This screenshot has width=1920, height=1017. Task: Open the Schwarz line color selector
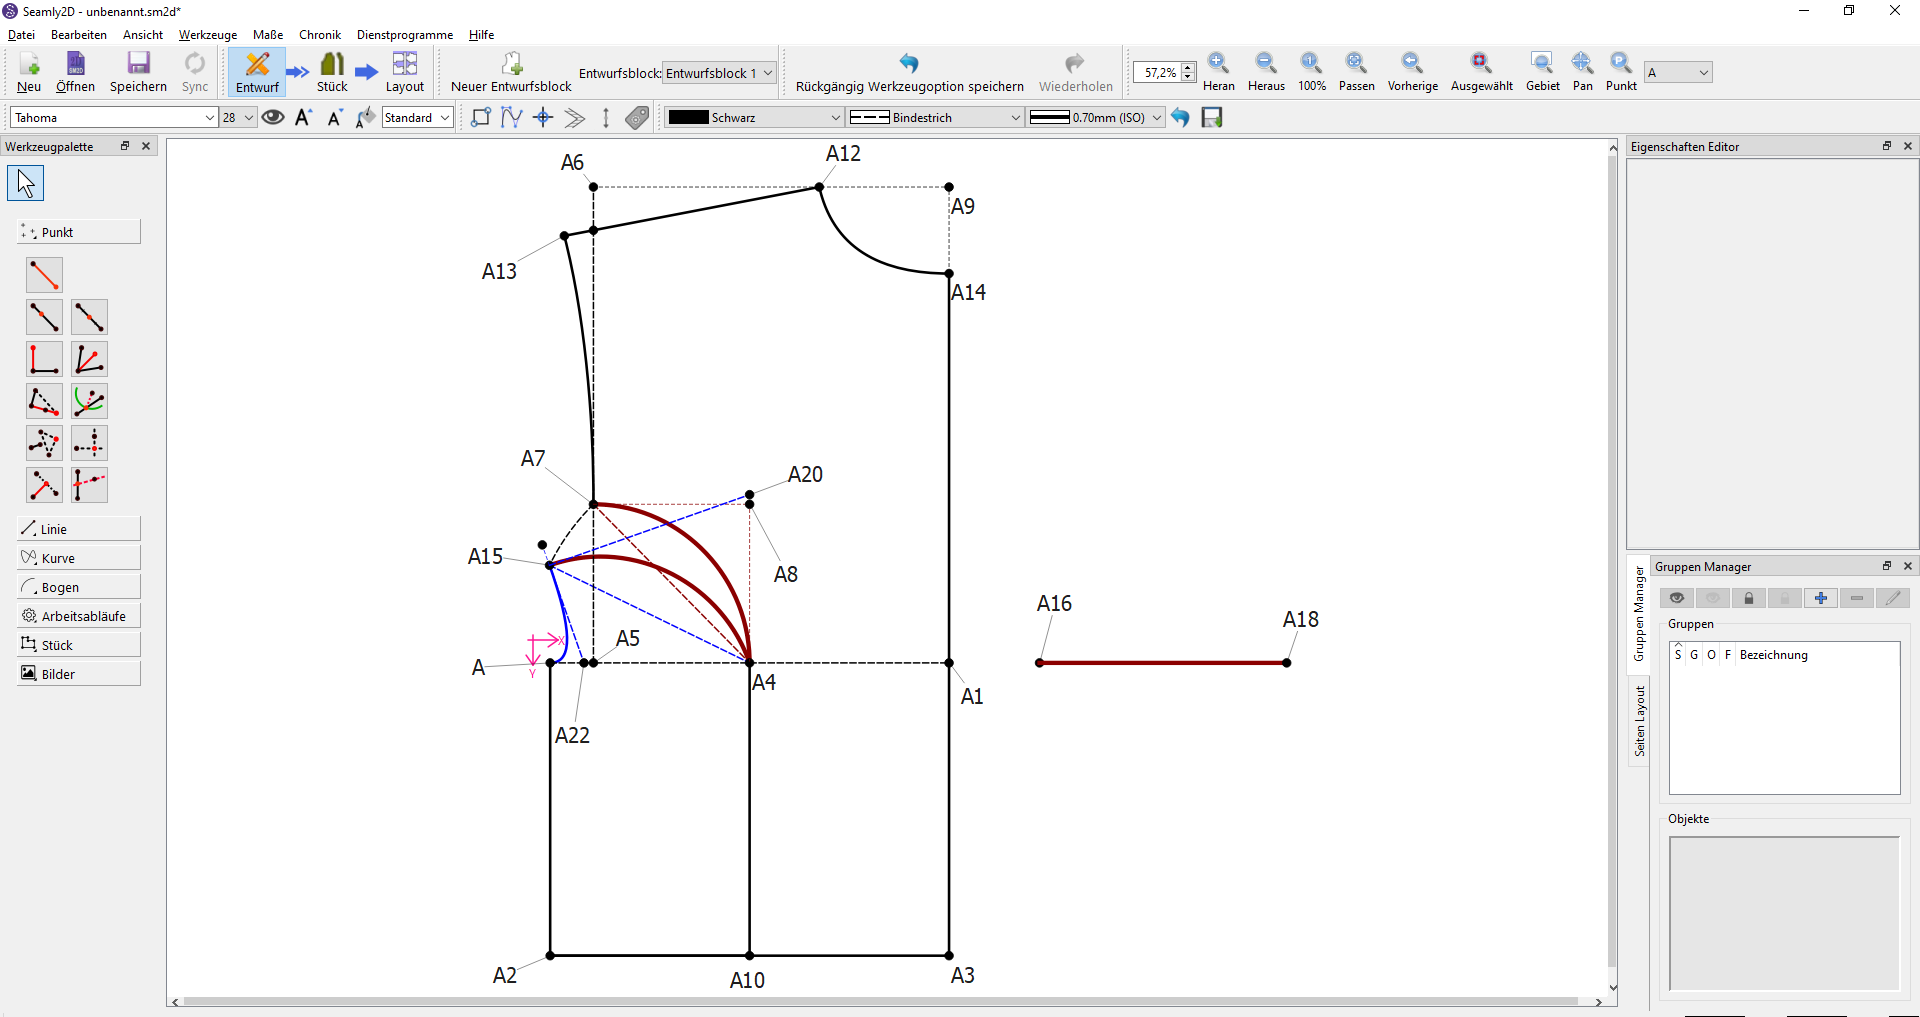click(x=755, y=118)
